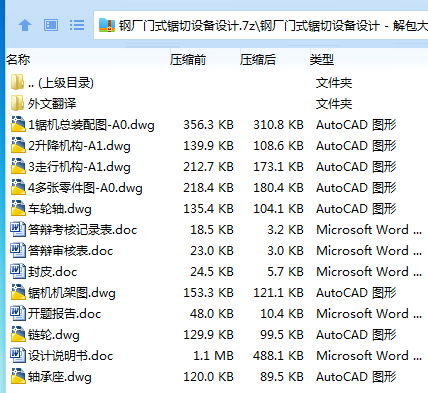Click the 1锯机总装配图-A0.dwg file icon
Image resolution: width=428 pixels, height=393 pixels.
coord(18,124)
